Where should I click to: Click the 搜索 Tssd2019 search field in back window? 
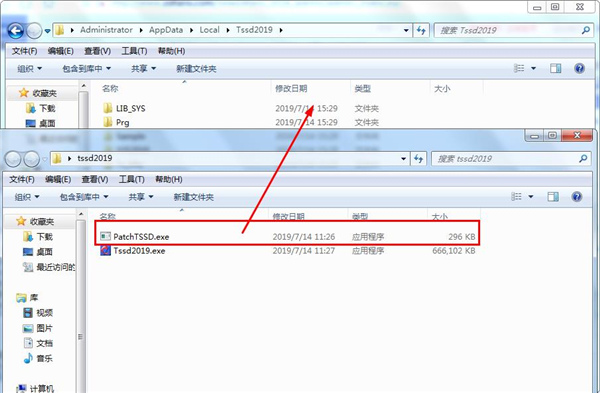(x=508, y=30)
